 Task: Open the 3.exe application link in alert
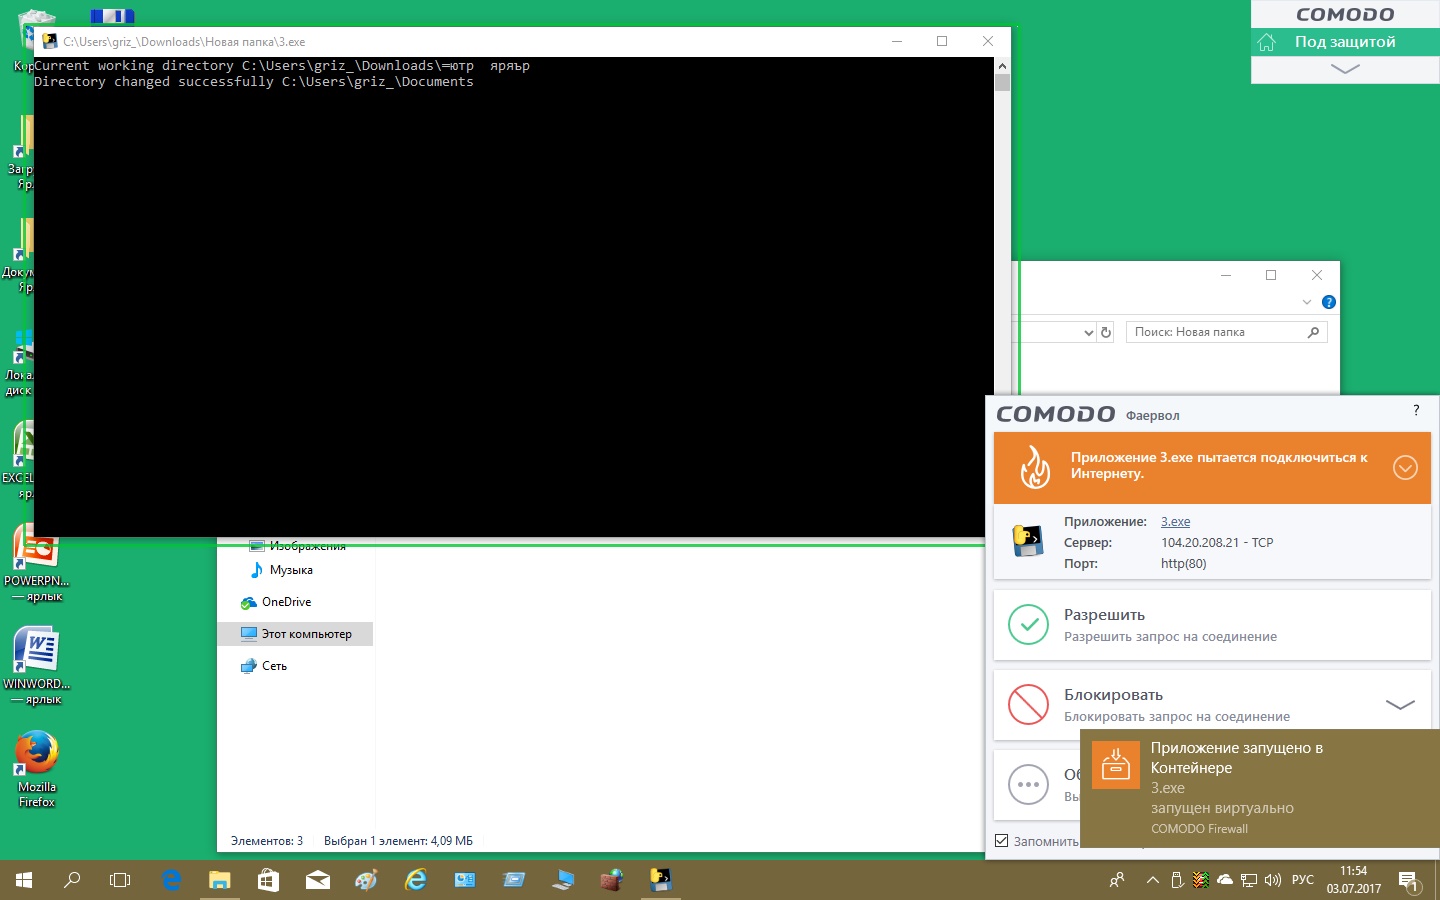(x=1175, y=522)
